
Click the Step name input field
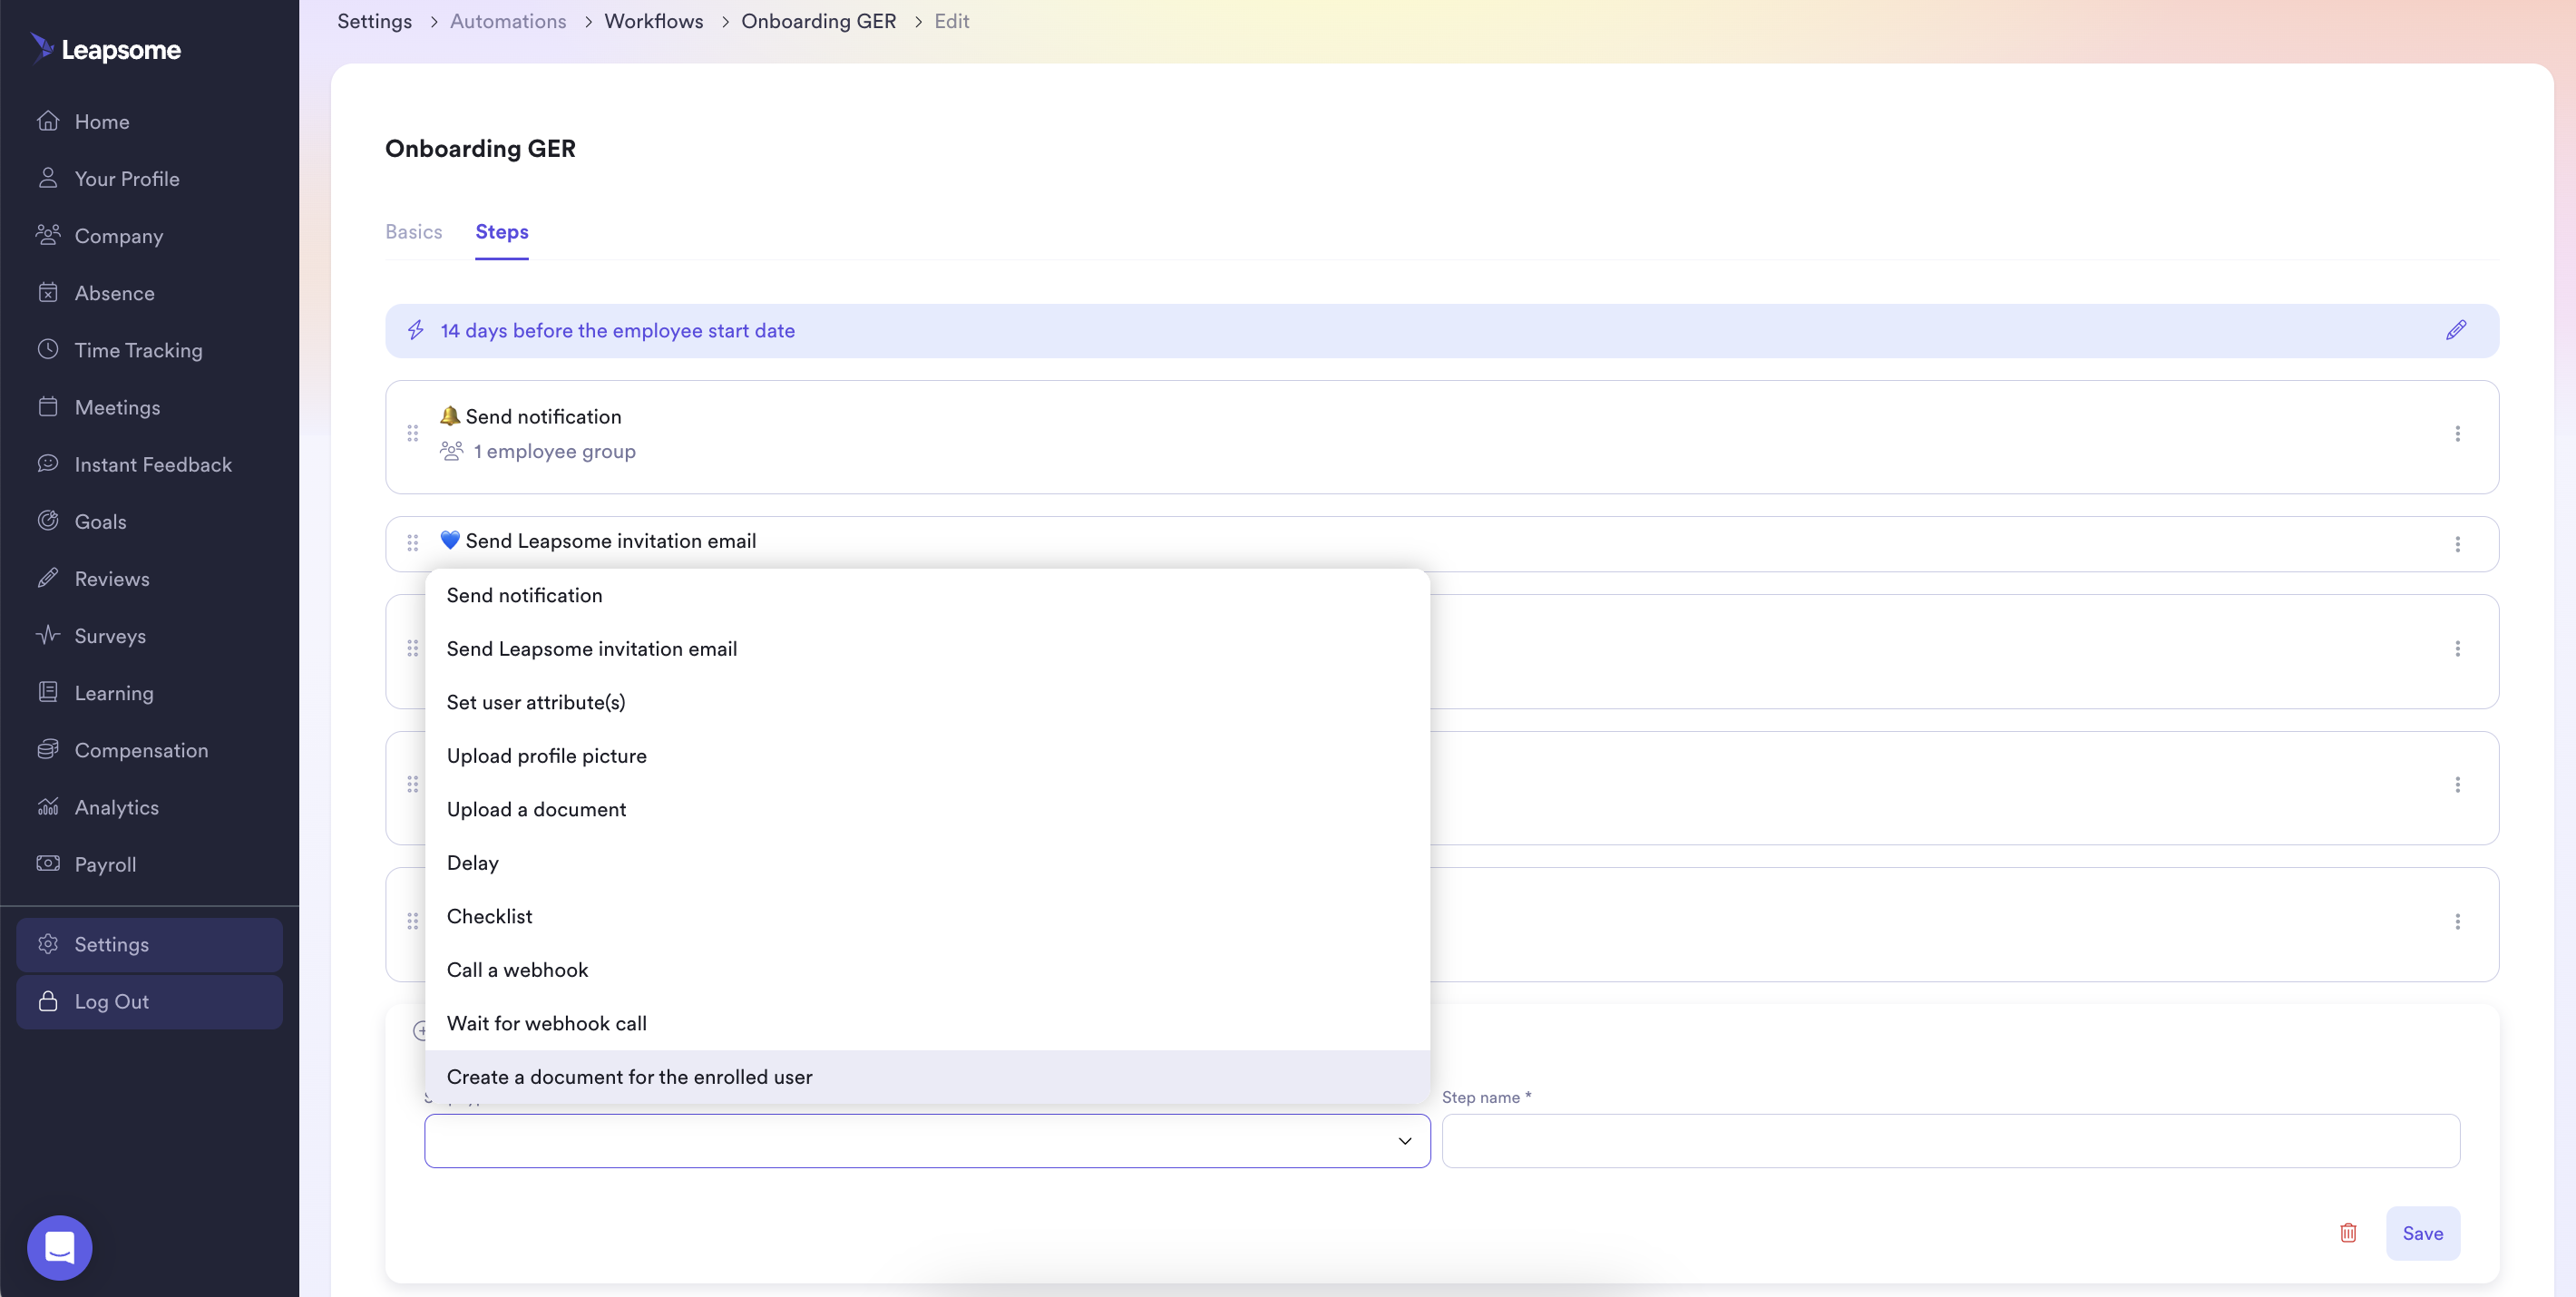(x=1950, y=1141)
